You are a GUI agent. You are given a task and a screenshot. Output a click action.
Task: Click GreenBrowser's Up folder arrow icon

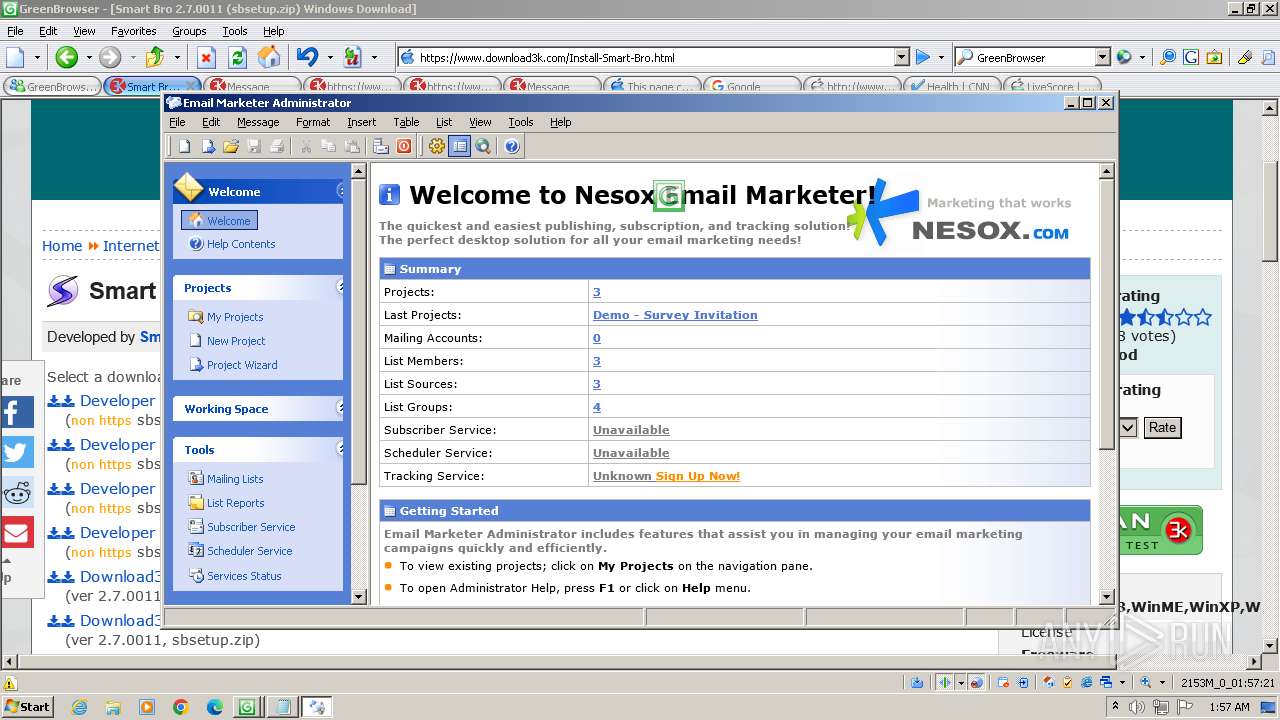click(155, 57)
